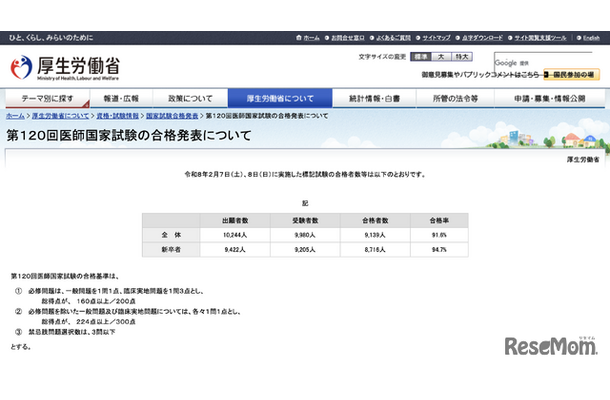This screenshot has width=610, height=400.
Task: Click the 禁忌肢問題選択数 criterion line
Action: (65, 332)
